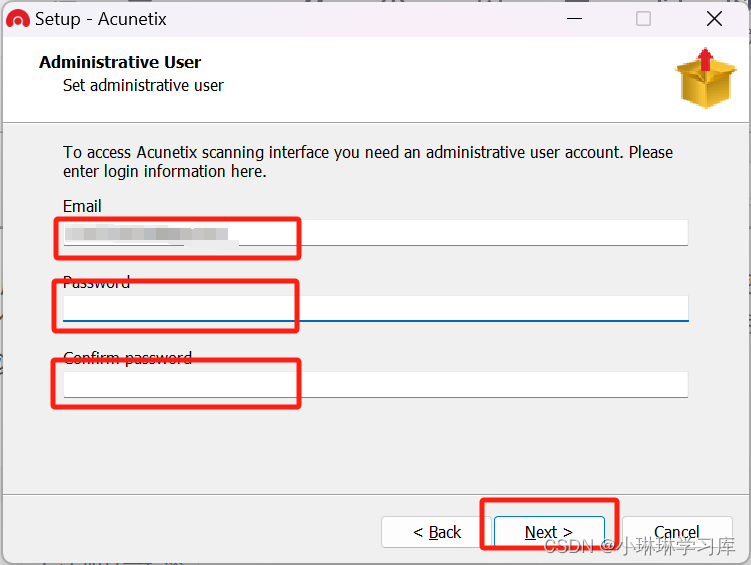The height and width of the screenshot is (565, 751).
Task: Click the 'Setup - Acunetix' window title
Action: pyautogui.click(x=101, y=19)
